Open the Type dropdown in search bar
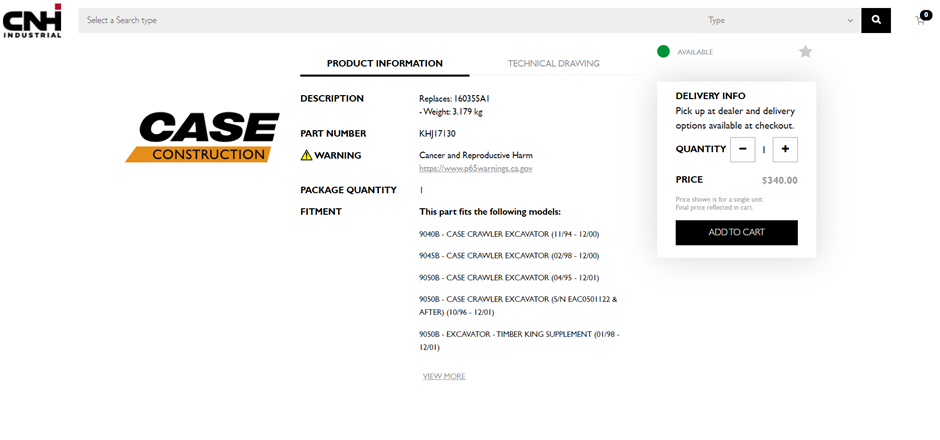The image size is (940, 440). pos(780,20)
